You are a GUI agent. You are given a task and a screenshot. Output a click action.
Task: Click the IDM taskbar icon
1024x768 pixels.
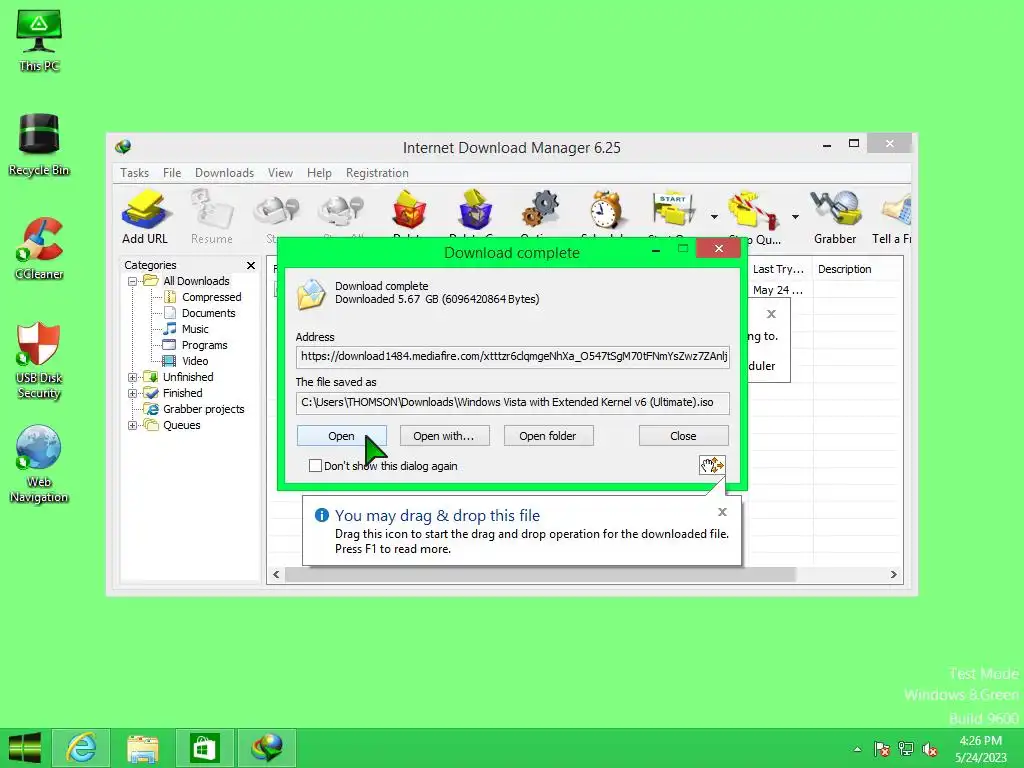[266, 748]
